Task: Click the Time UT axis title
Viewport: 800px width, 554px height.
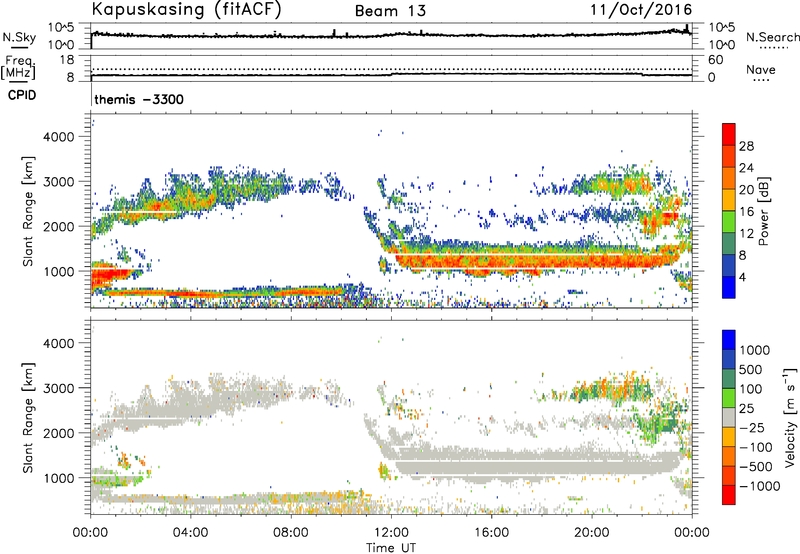Action: 391,548
